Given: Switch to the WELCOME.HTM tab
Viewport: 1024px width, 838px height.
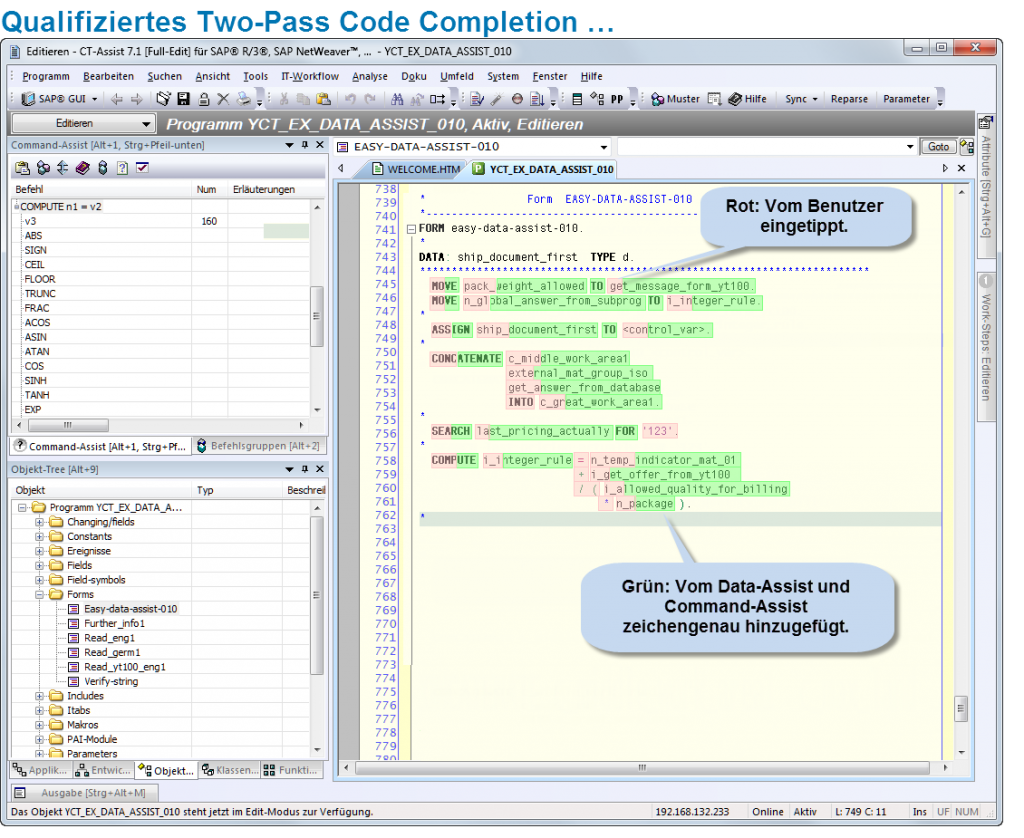Looking at the screenshot, I should click(425, 169).
